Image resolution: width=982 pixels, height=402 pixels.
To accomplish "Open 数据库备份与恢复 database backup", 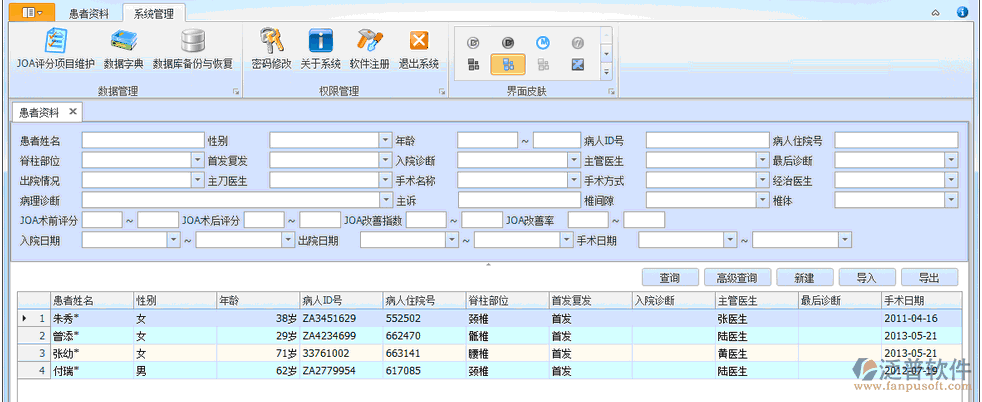I will 192,49.
